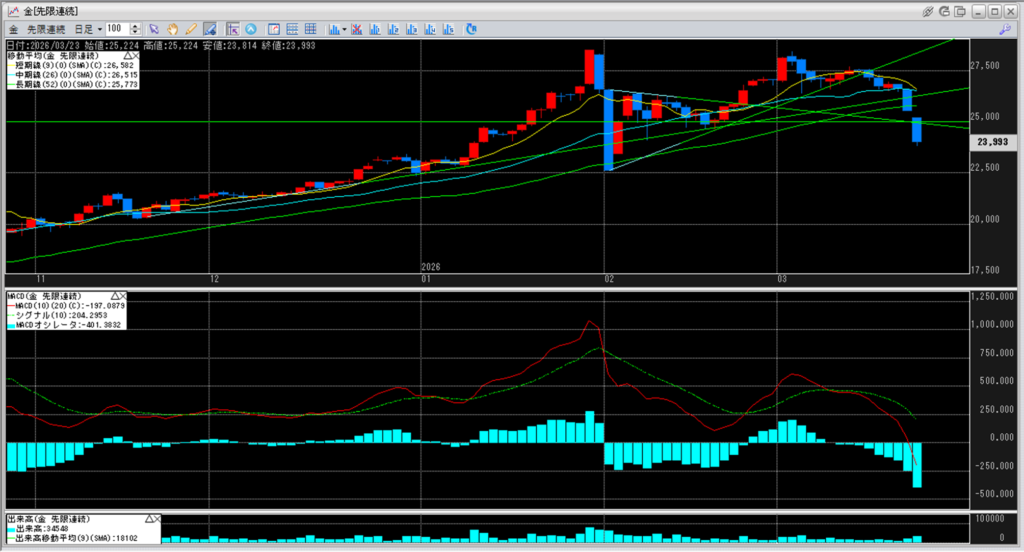Click the trendline edit tool icon
The image size is (1024, 552).
coord(210,28)
